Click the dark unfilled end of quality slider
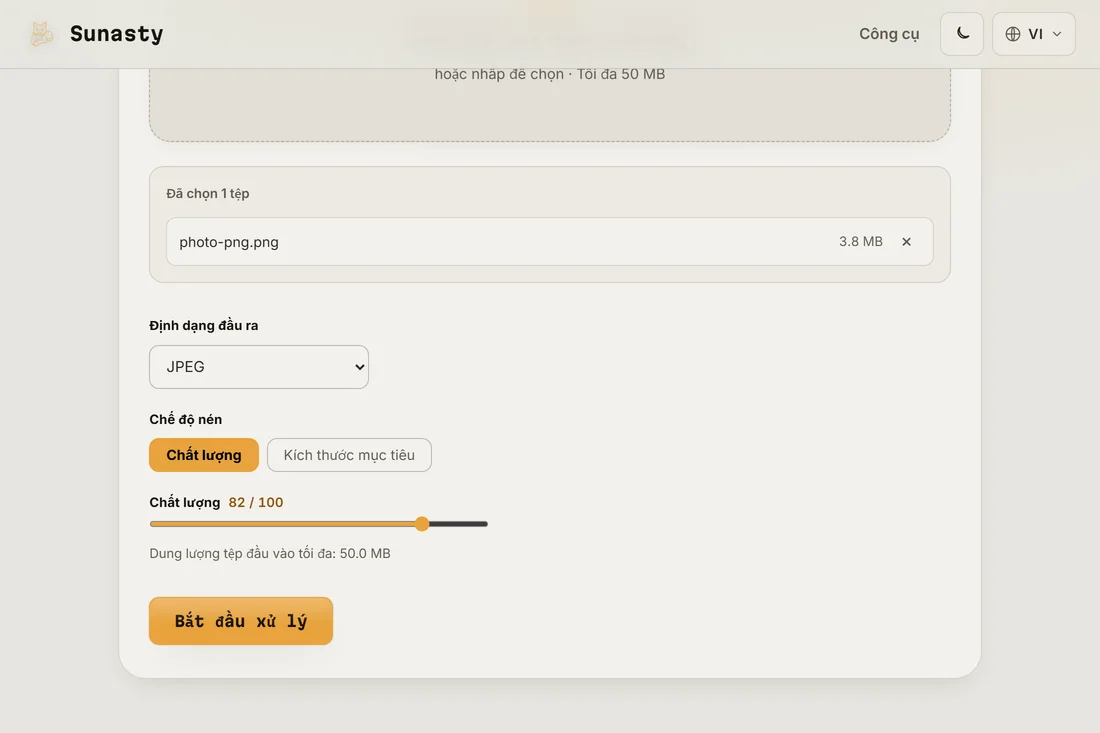 click(x=458, y=524)
